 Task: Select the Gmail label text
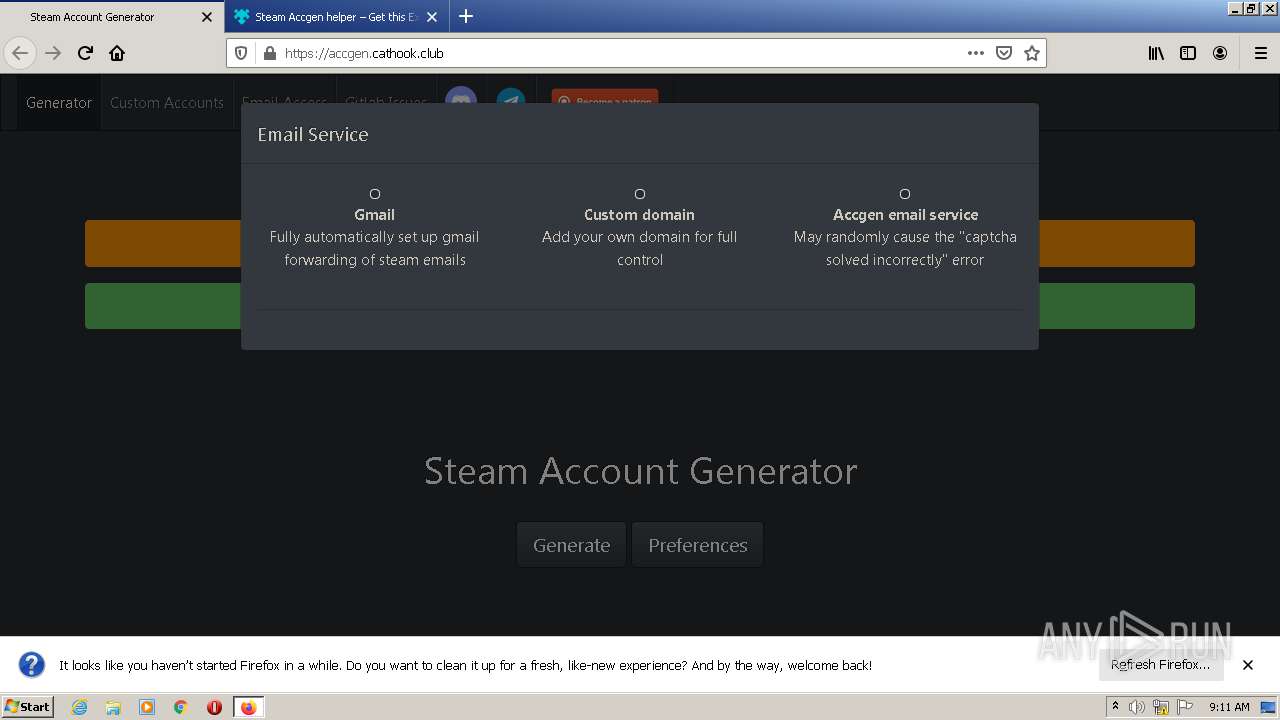pyautogui.click(x=374, y=214)
